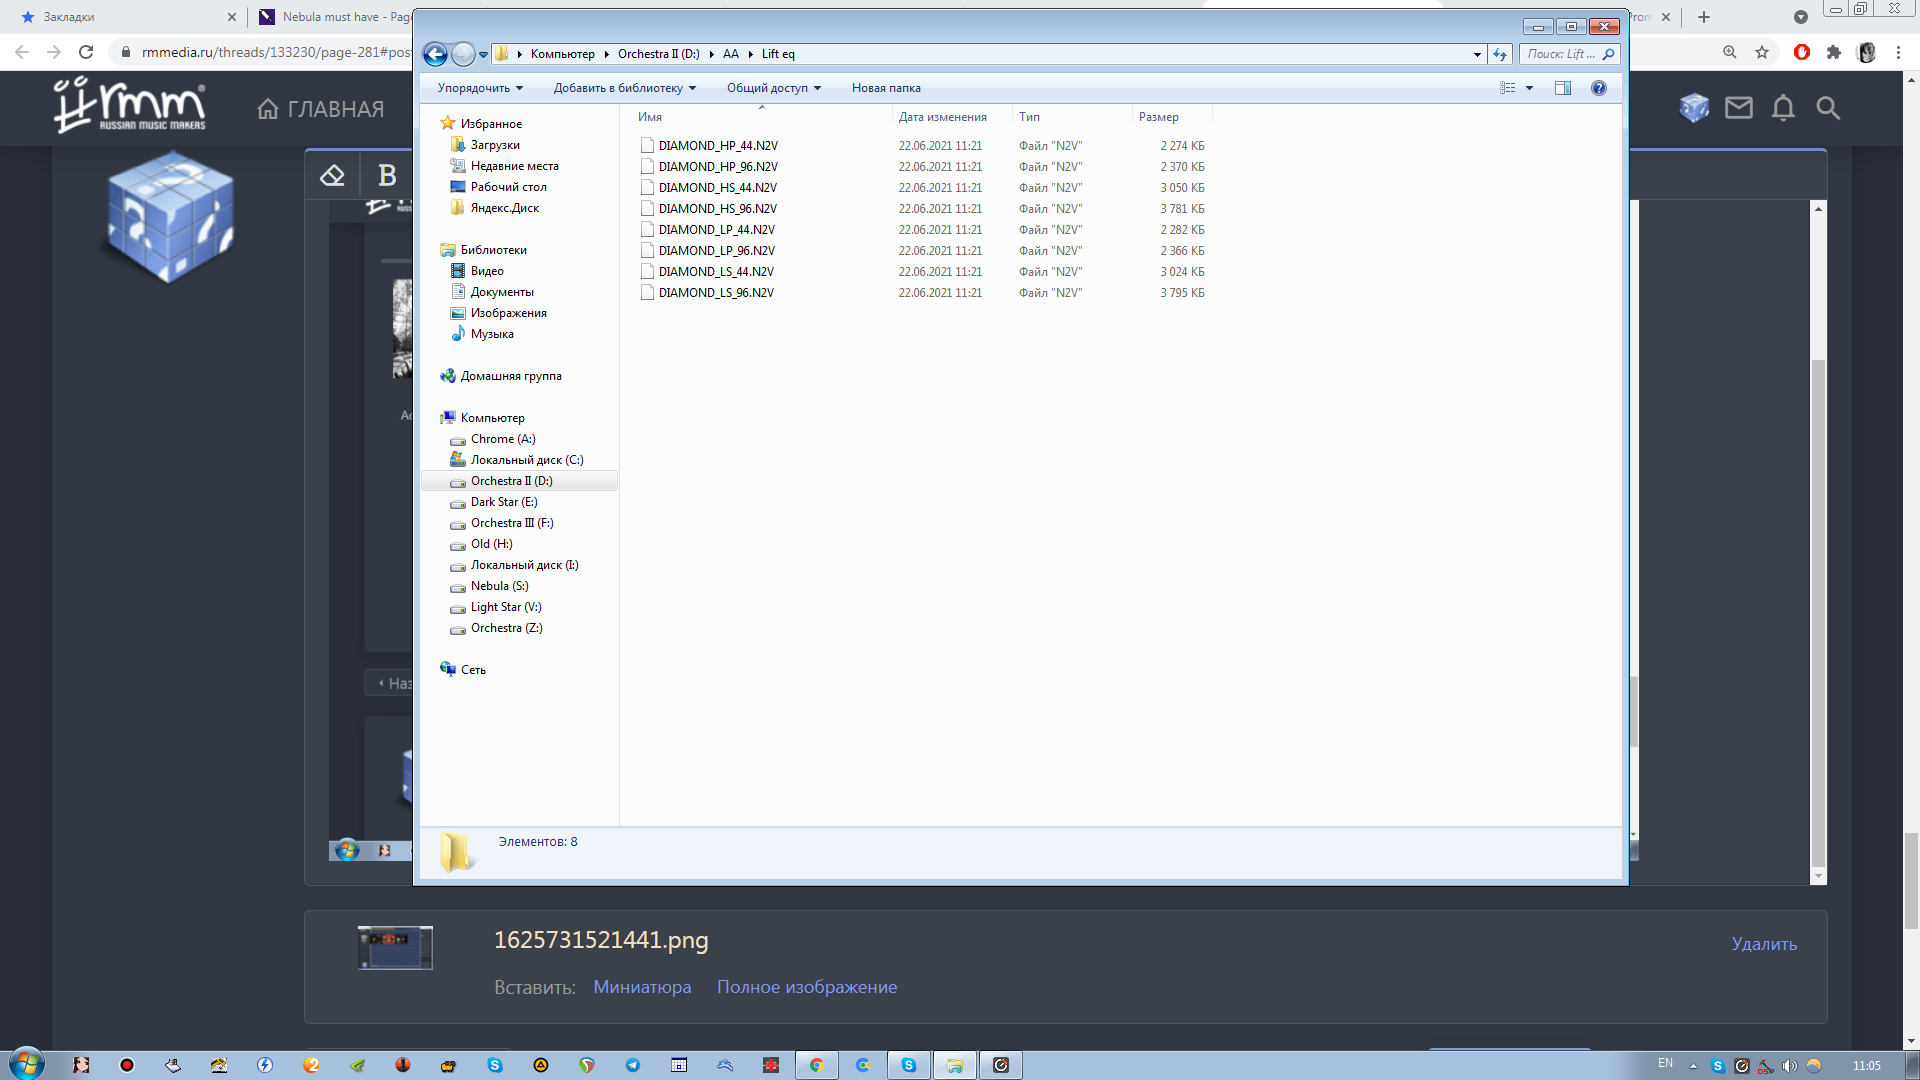Click the Explorer back navigation arrow
Screen dimensions: 1920x1080
click(x=435, y=54)
